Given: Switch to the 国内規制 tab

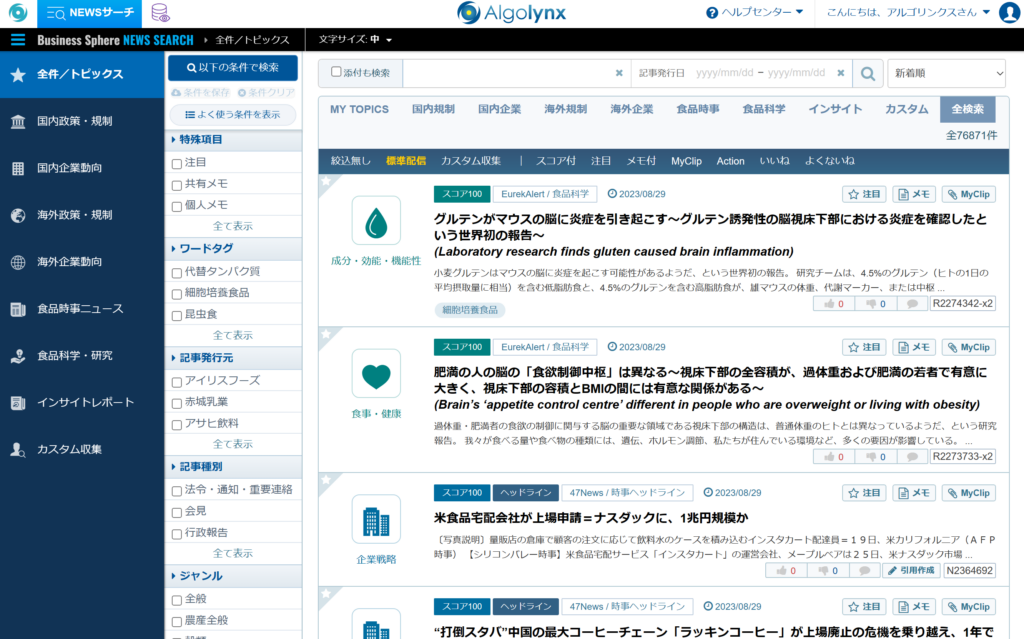Looking at the screenshot, I should [x=433, y=109].
